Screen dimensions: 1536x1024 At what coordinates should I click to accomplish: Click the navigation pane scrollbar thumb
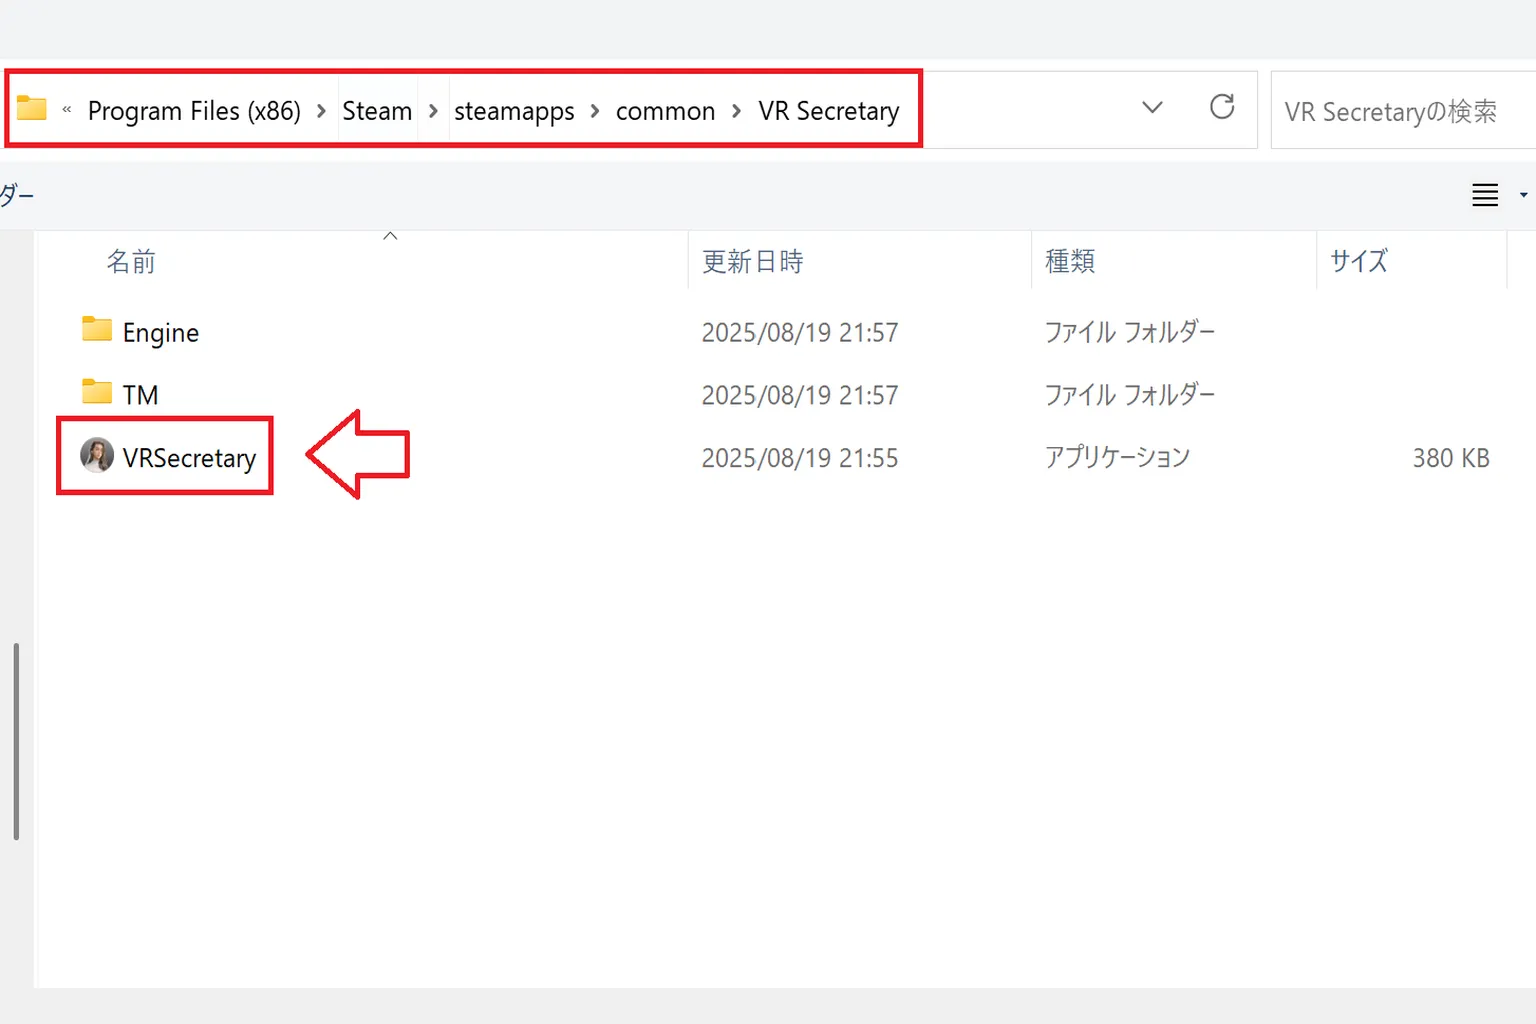pos(16,741)
